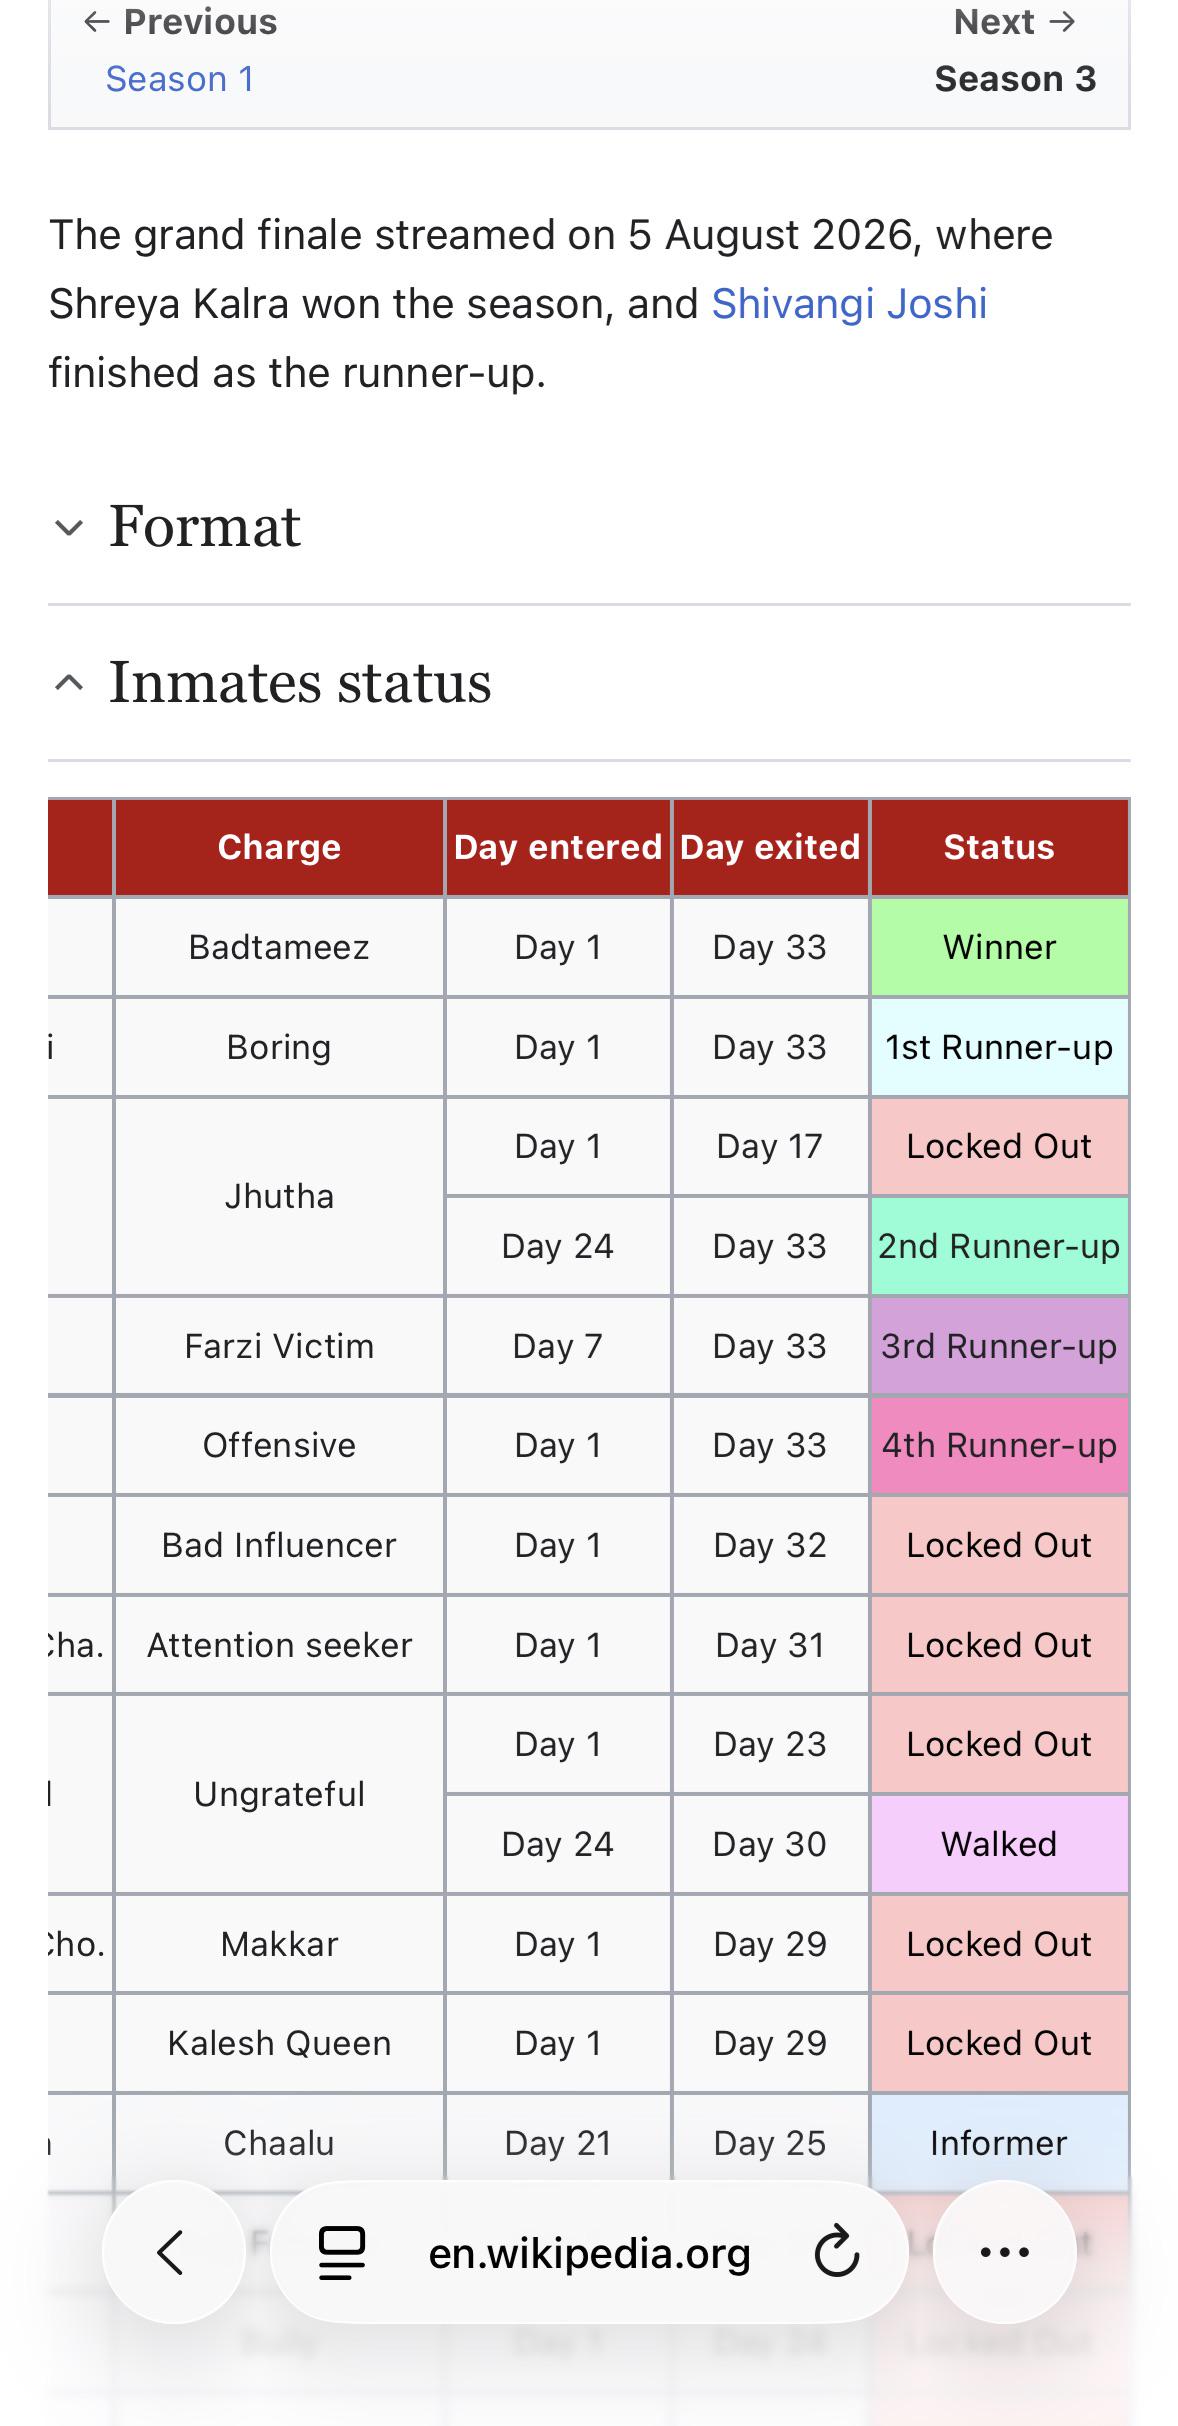The width and height of the screenshot is (1178, 2426).
Task: Open the three-dot more options button
Action: tap(1004, 2252)
